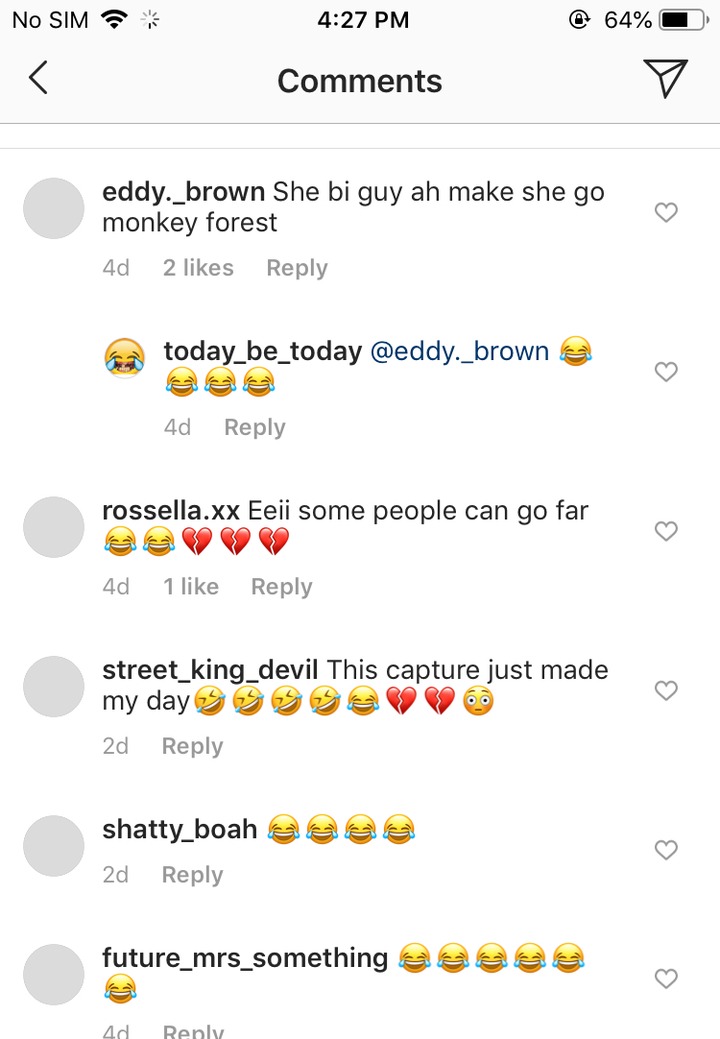Open today_be_today's laughing emoji avatar
The height and width of the screenshot is (1039, 720).
coord(125,357)
